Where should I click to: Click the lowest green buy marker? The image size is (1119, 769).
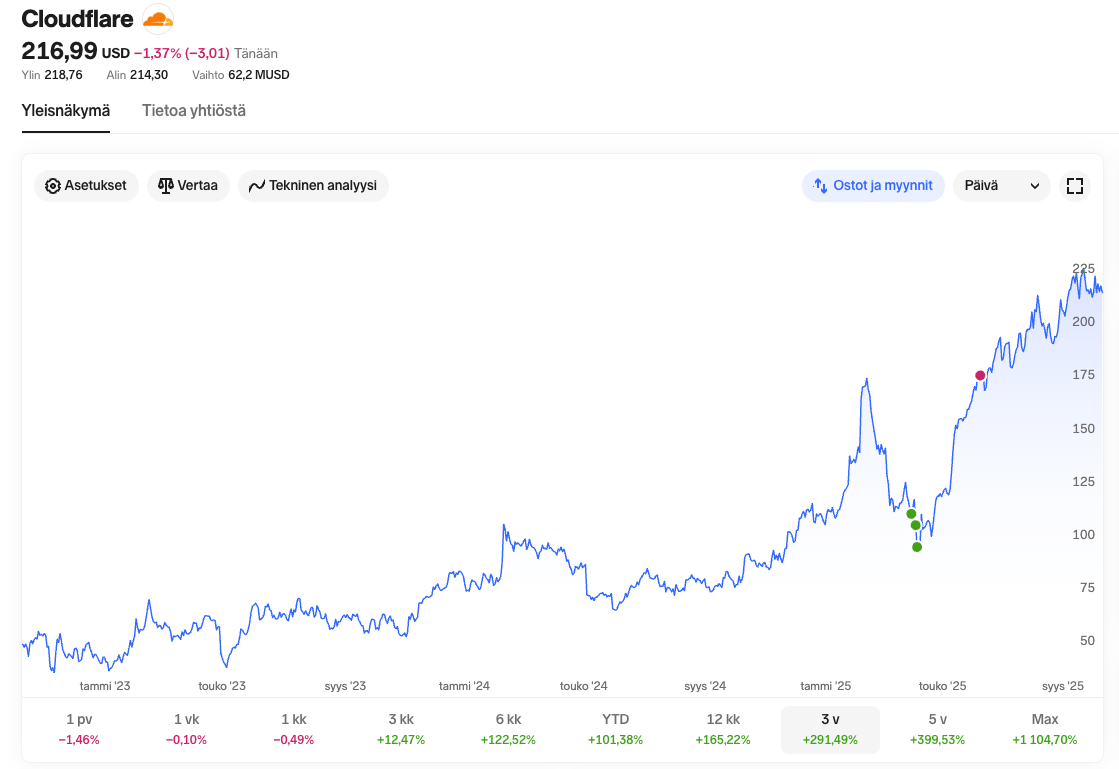(x=917, y=547)
